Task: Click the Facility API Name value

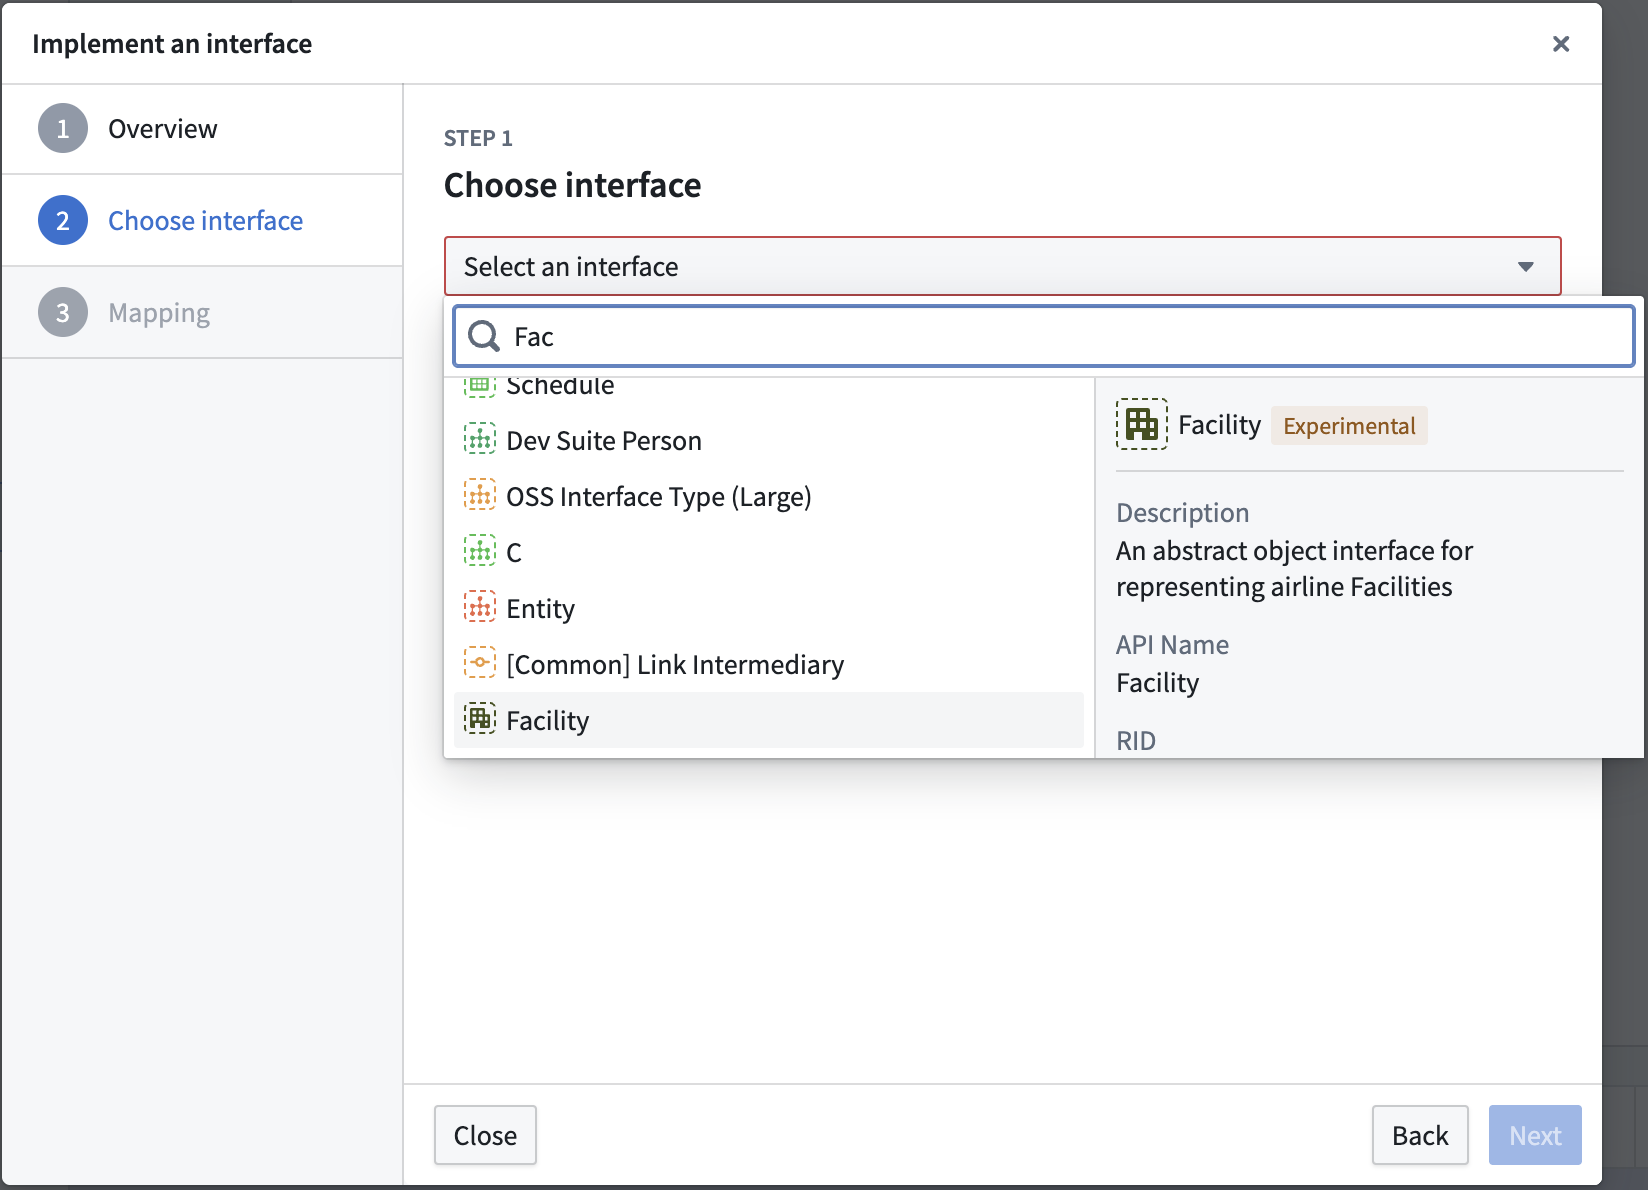Action: 1157,683
